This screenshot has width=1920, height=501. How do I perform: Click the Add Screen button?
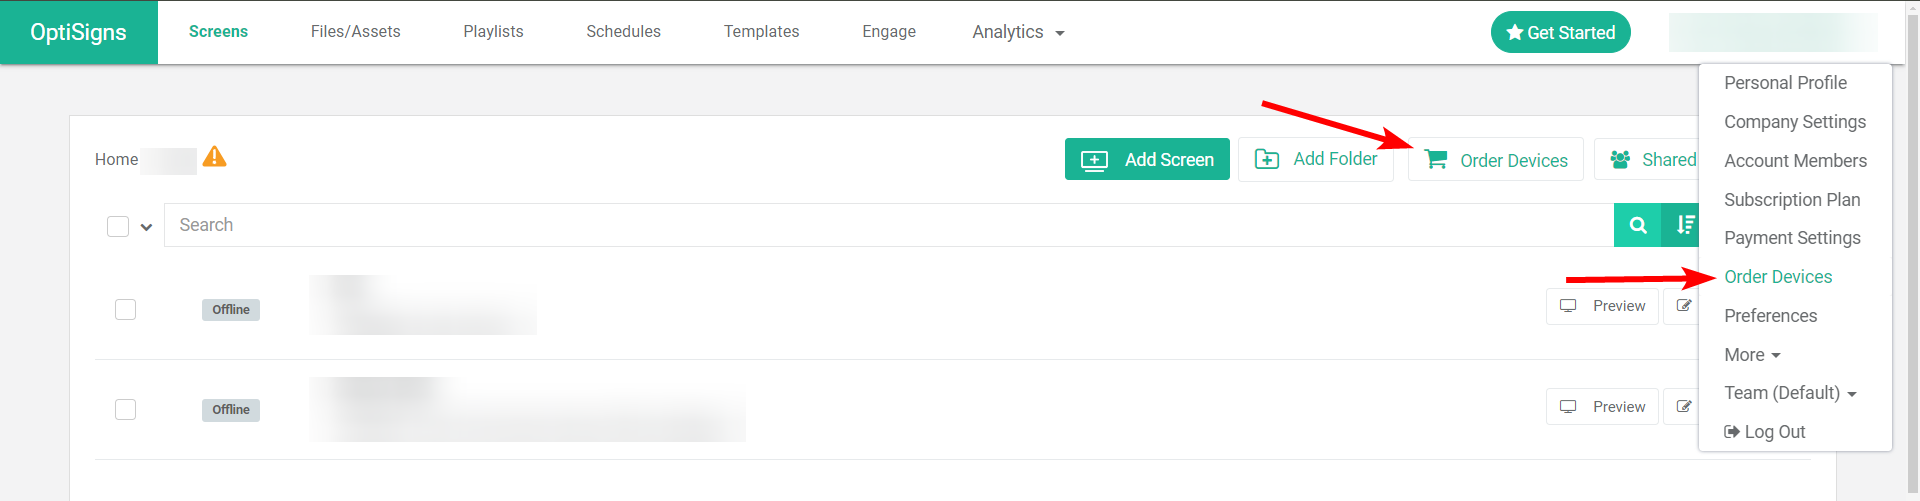coord(1147,159)
